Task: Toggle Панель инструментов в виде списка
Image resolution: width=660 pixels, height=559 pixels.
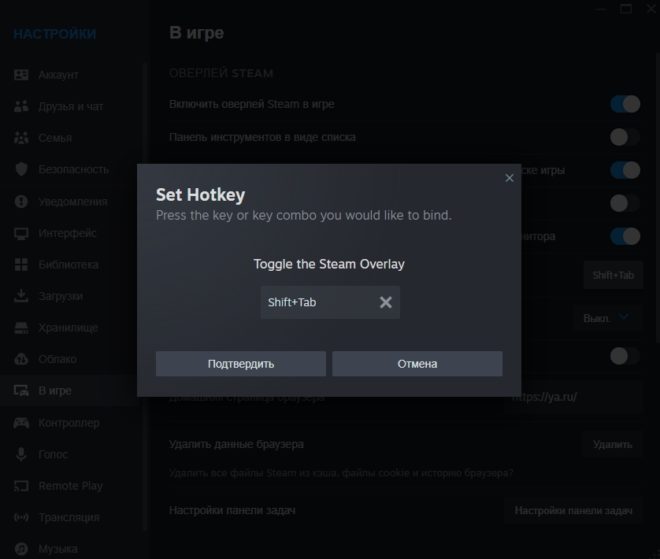Action: point(625,137)
